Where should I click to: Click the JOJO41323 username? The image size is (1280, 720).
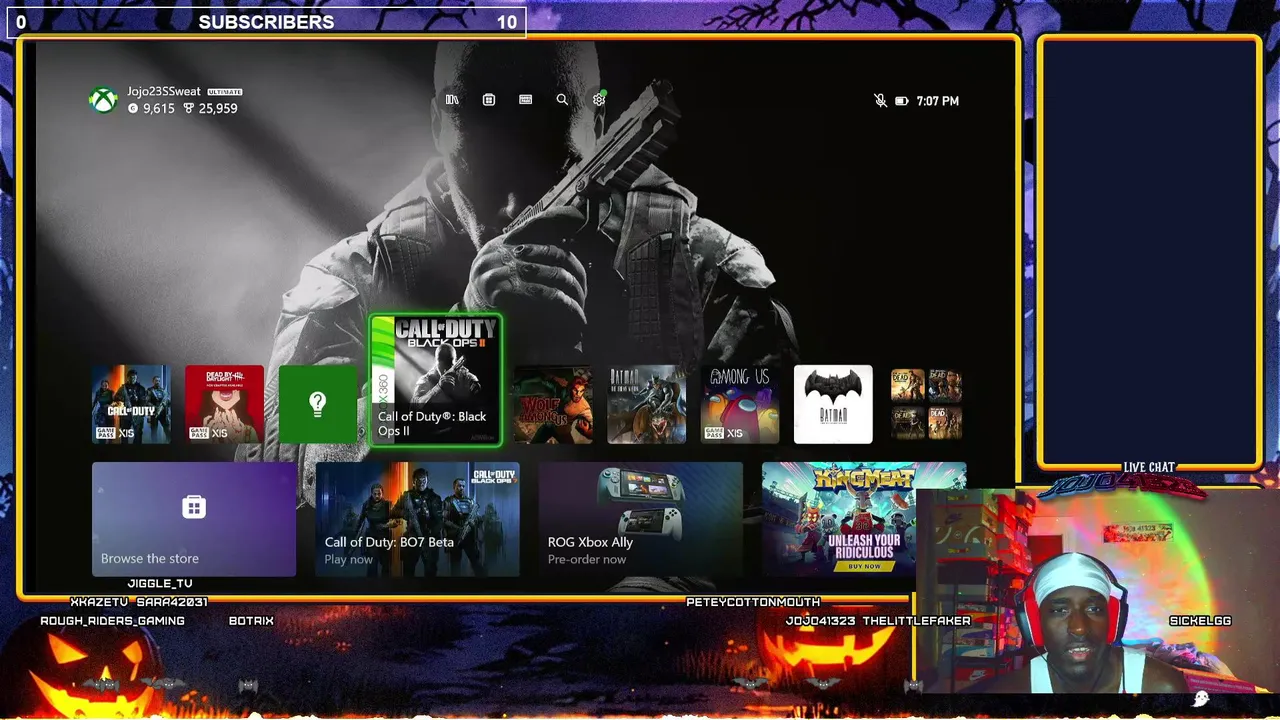[x=820, y=621]
